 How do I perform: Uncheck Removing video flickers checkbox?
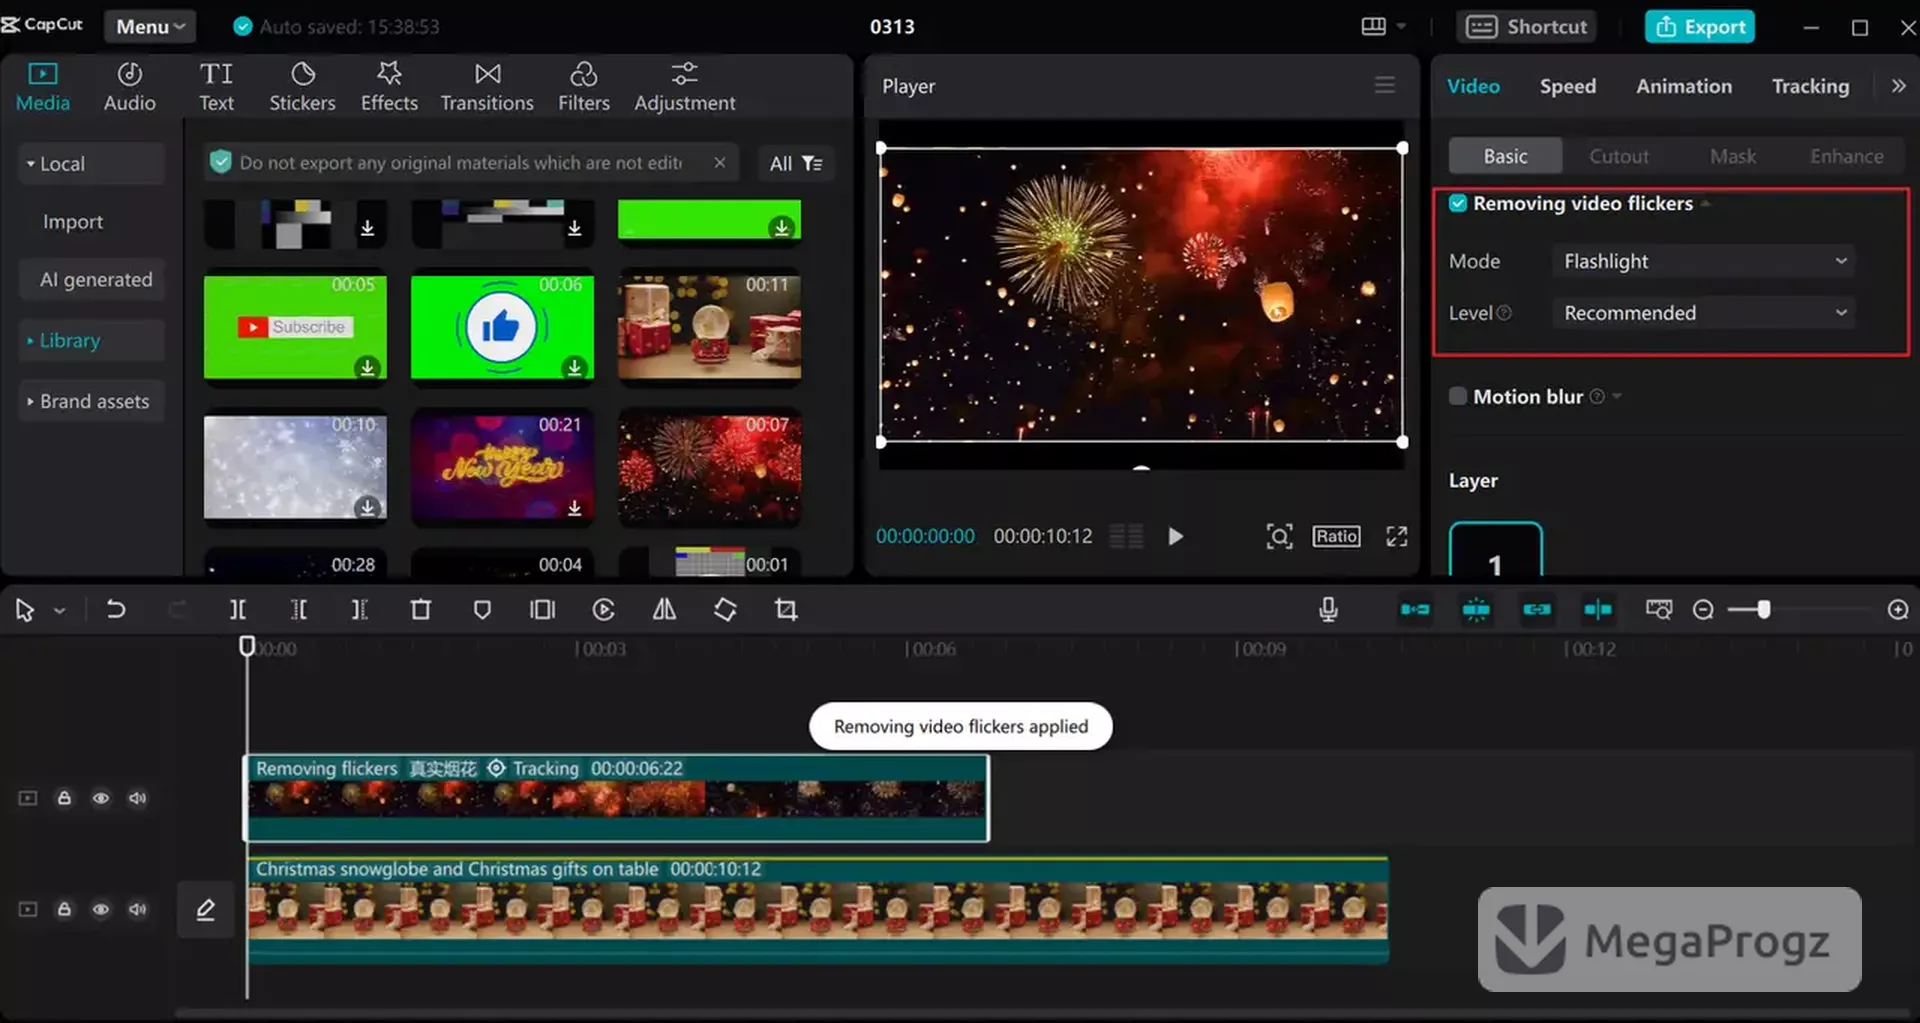tap(1458, 203)
